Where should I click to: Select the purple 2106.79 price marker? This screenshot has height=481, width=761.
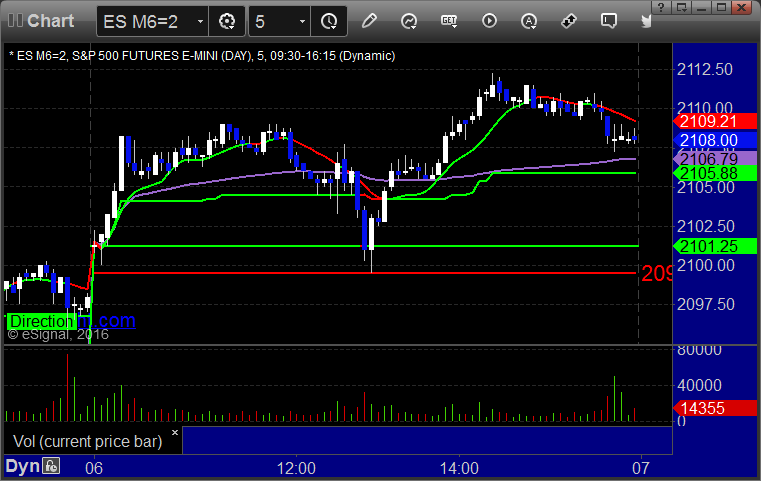click(715, 159)
